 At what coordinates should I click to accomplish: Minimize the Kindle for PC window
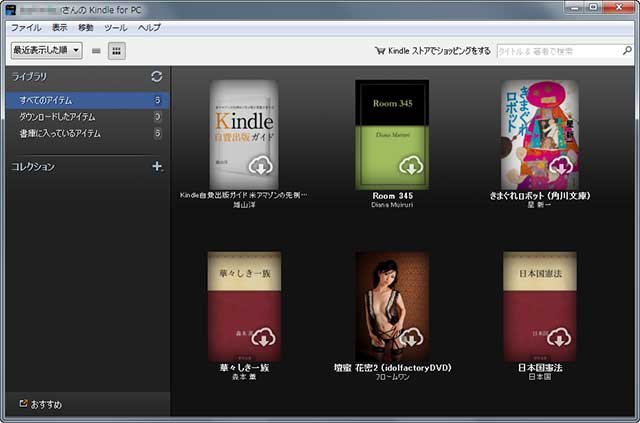(x=575, y=7)
